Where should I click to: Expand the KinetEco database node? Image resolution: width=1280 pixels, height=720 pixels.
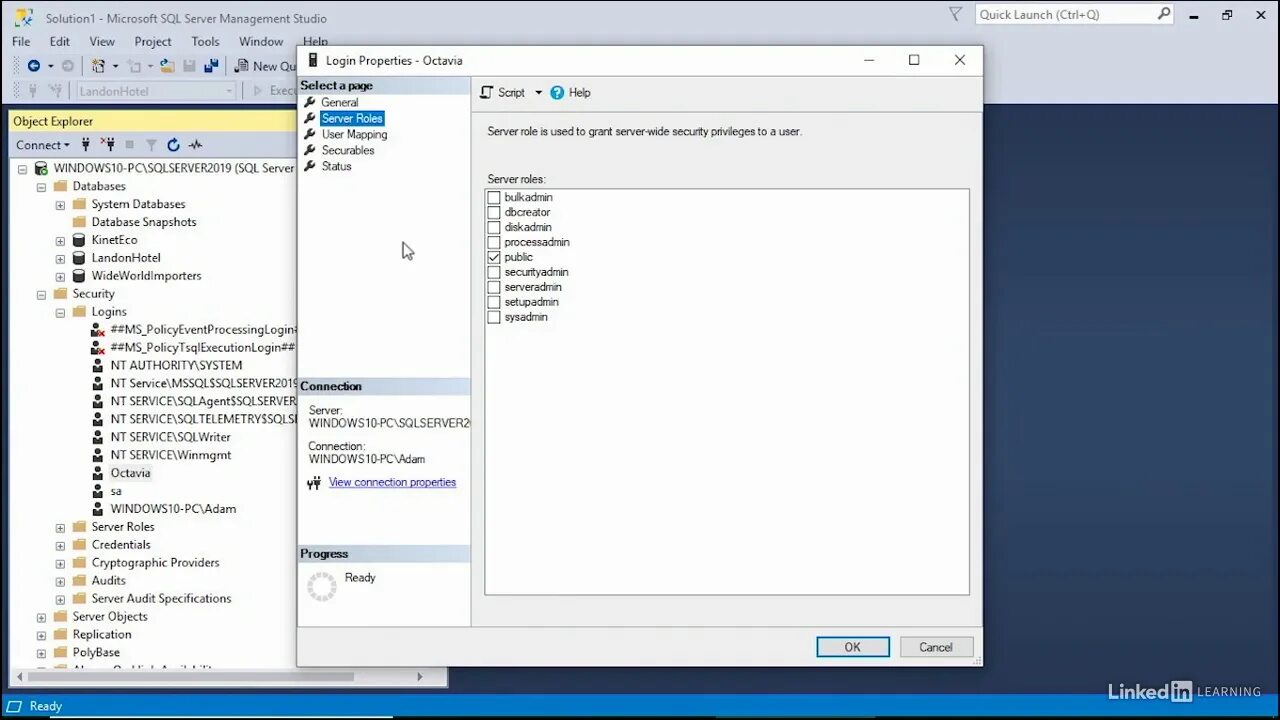(x=60, y=240)
